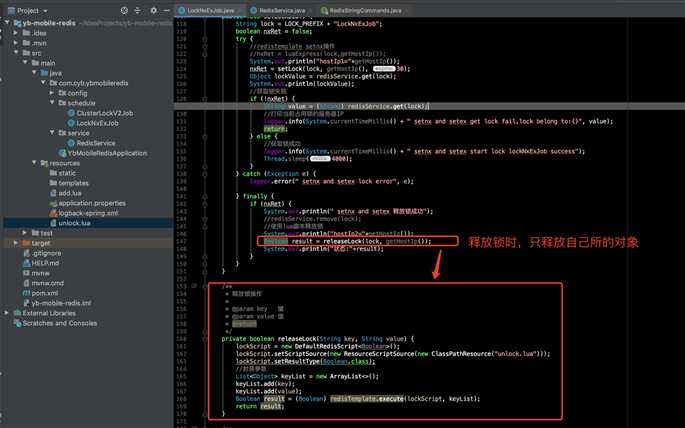Click the application.properties file icon
685x428 pixels.
tap(53, 203)
